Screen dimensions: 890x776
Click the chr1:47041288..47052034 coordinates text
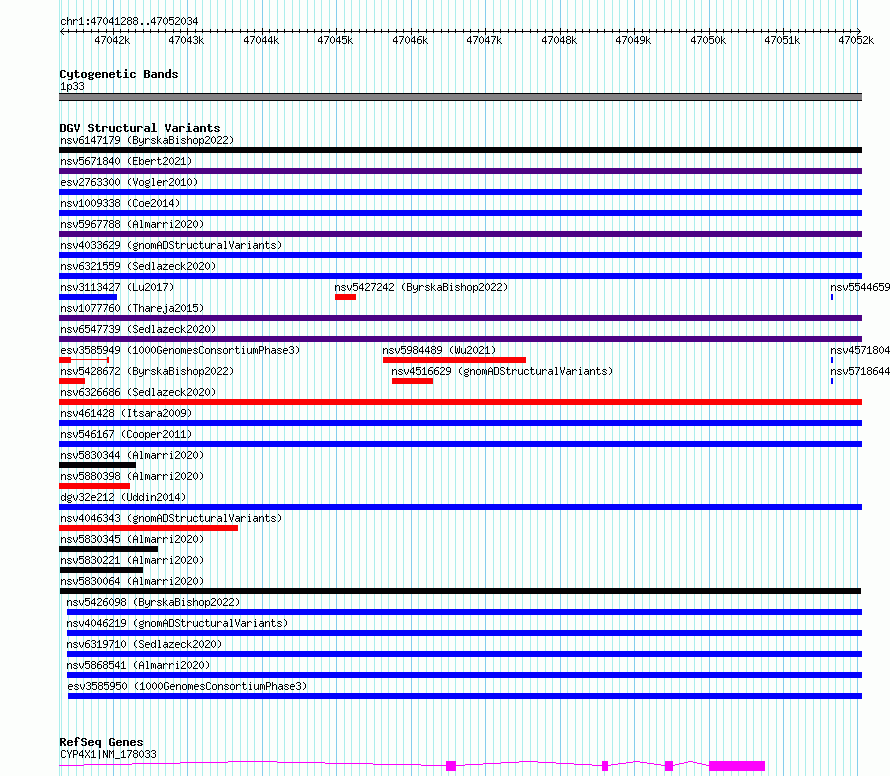point(129,22)
